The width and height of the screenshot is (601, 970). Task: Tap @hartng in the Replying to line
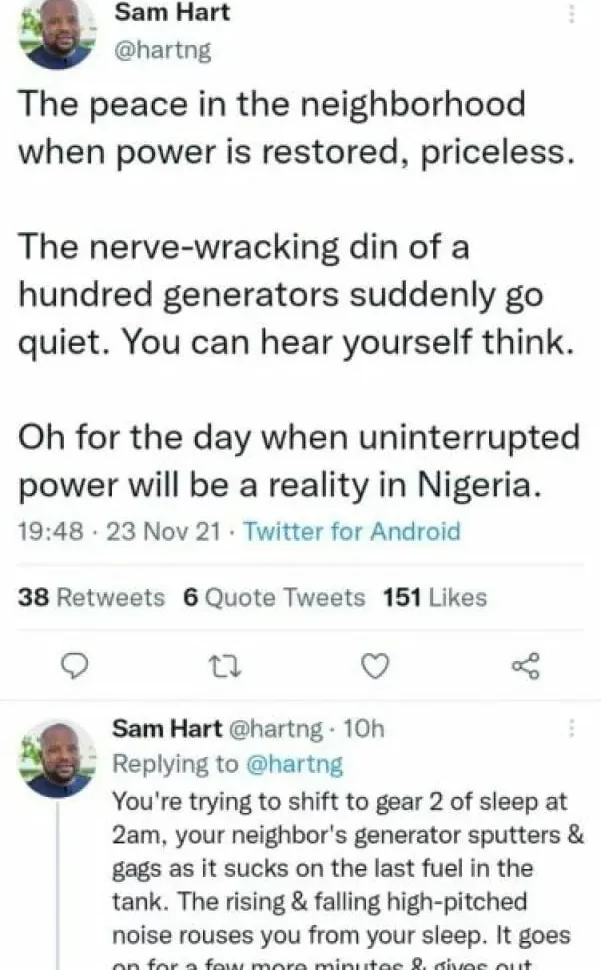click(294, 764)
